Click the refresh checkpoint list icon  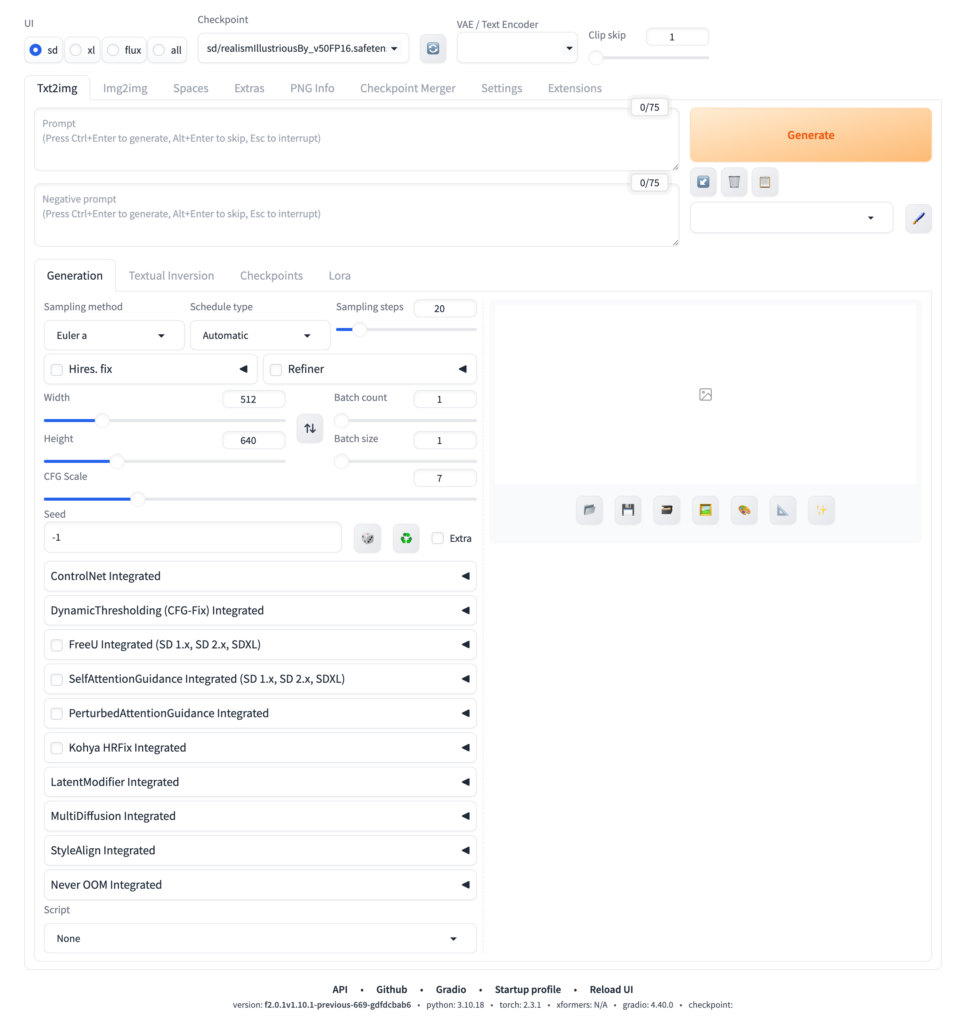433,48
